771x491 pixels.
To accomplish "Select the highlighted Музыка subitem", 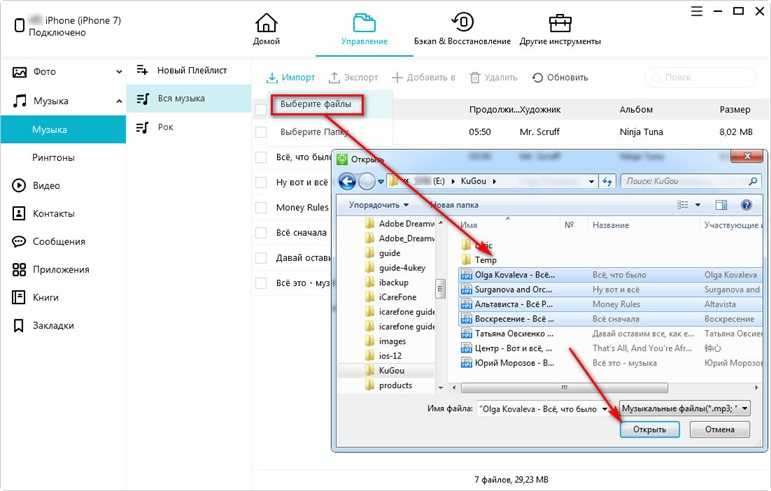I will (63, 130).
